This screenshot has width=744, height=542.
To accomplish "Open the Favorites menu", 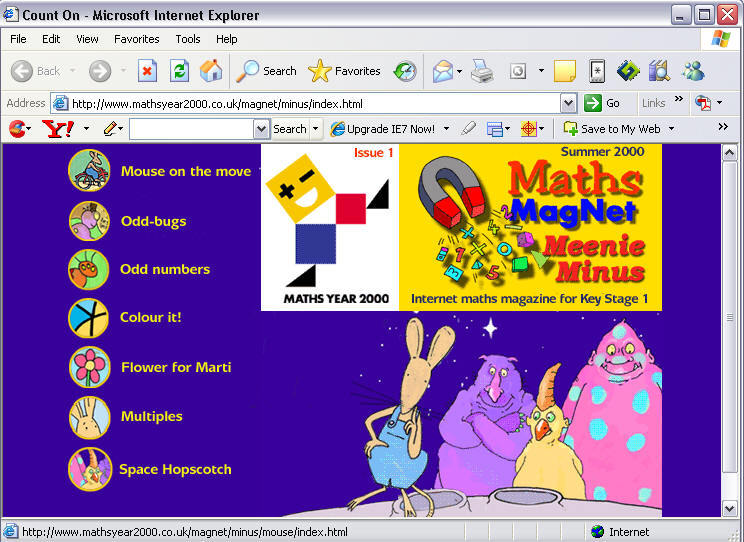I will (x=137, y=39).
